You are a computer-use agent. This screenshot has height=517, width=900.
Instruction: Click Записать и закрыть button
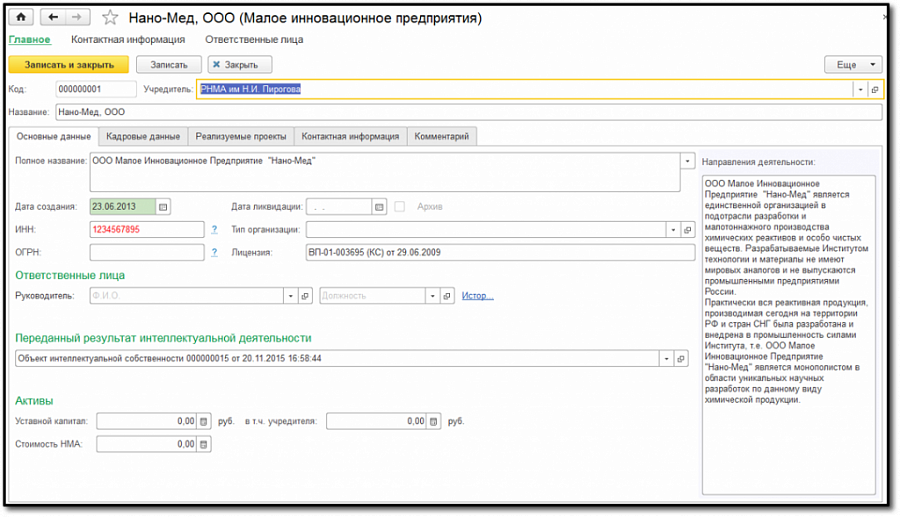click(69, 65)
